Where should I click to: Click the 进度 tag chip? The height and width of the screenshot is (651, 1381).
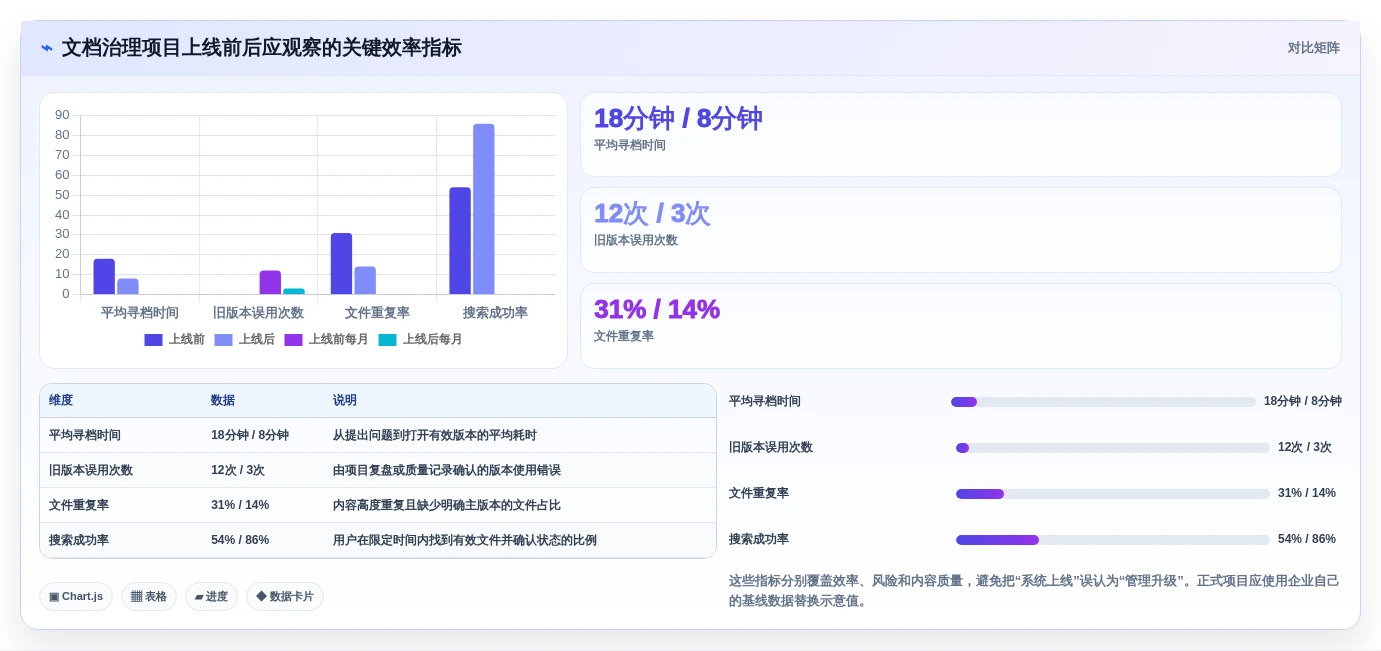[x=211, y=596]
